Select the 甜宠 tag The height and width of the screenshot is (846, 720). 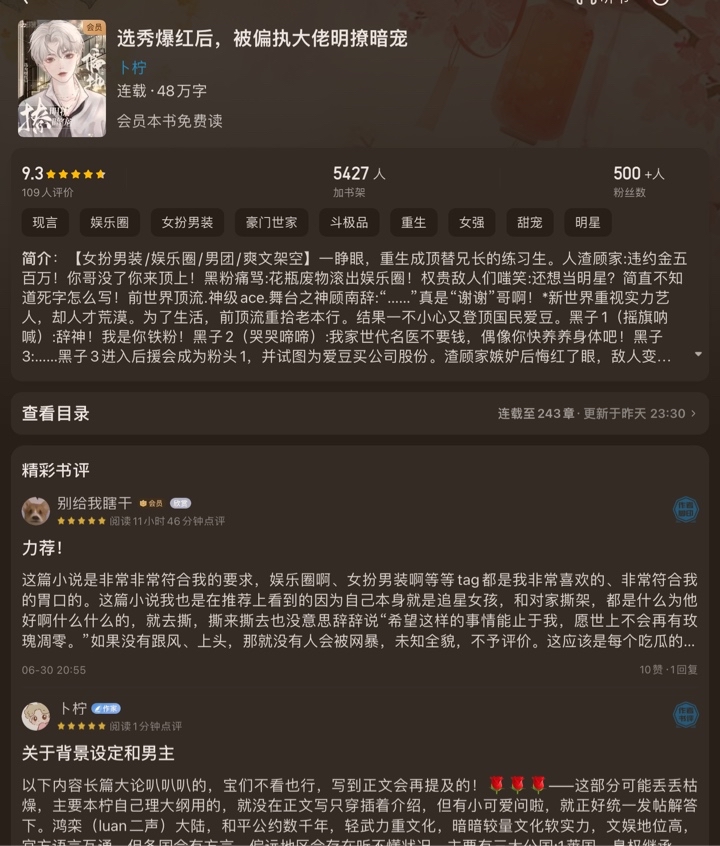530,222
